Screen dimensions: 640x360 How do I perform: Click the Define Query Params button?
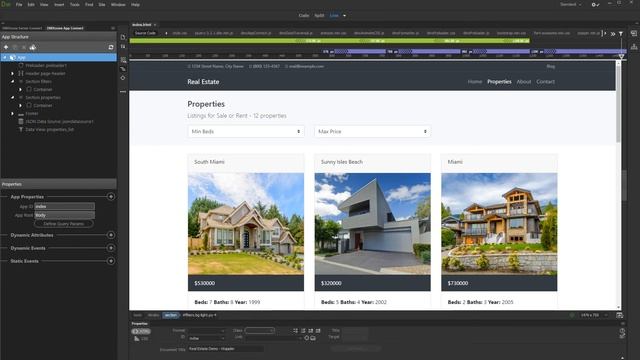coord(64,224)
